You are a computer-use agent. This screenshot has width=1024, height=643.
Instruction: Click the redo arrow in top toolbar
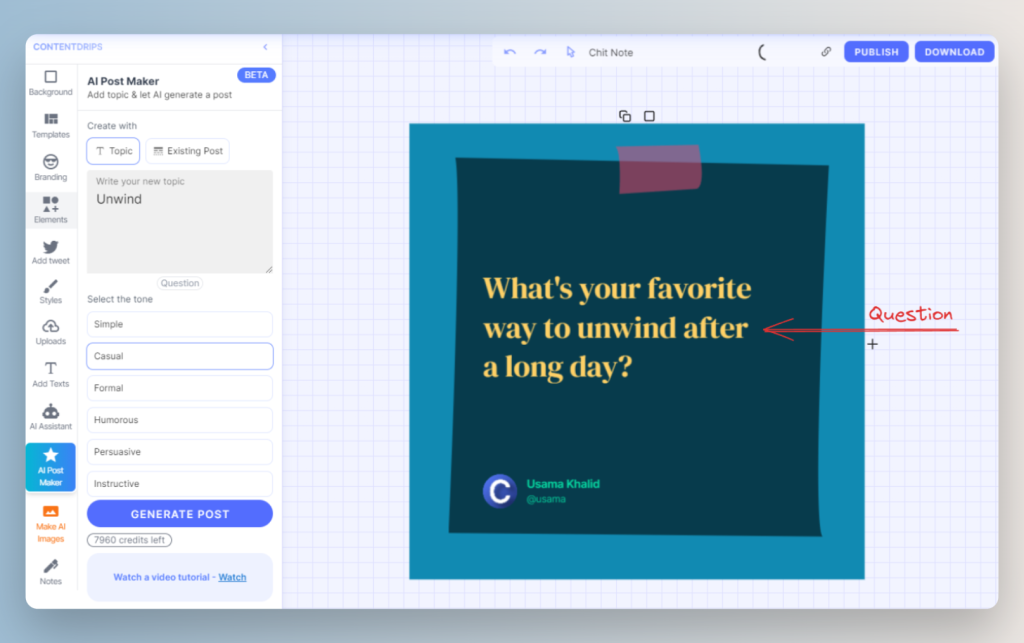[540, 52]
